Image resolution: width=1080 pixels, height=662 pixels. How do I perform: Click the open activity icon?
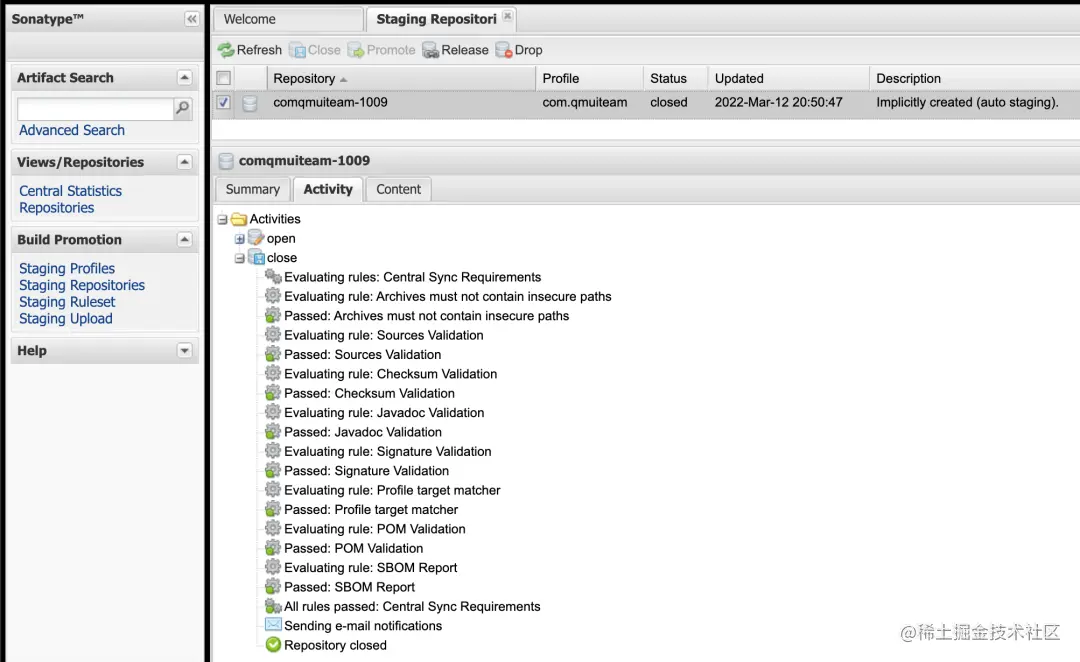(256, 238)
